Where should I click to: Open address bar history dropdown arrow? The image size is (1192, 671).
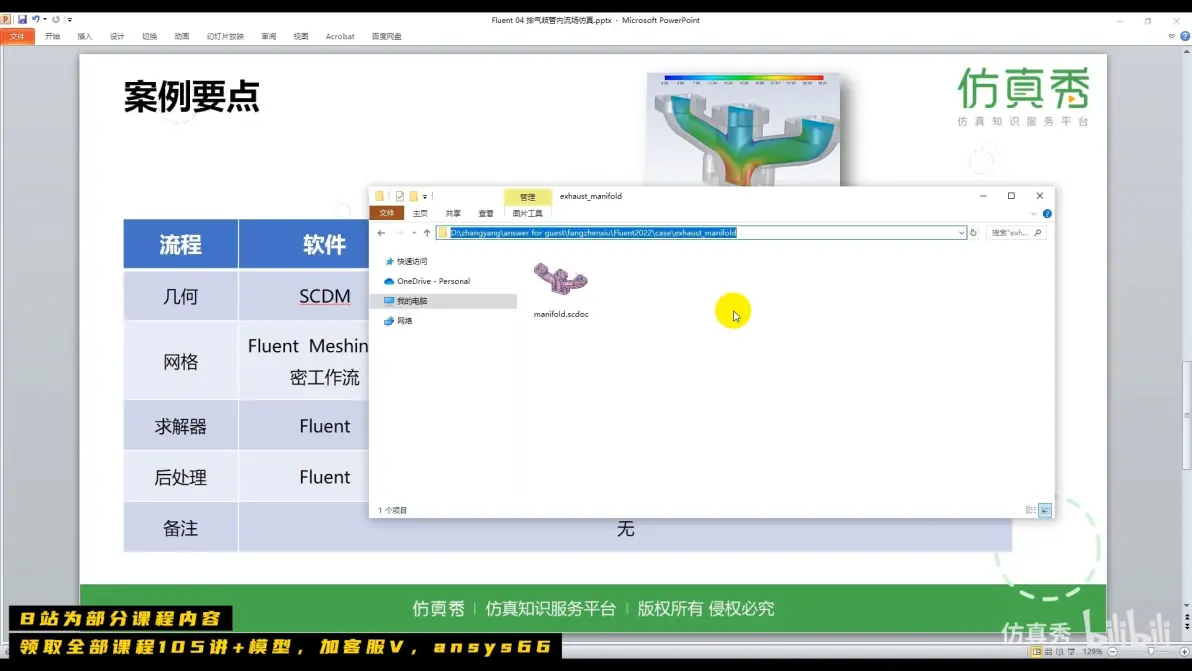pos(961,233)
